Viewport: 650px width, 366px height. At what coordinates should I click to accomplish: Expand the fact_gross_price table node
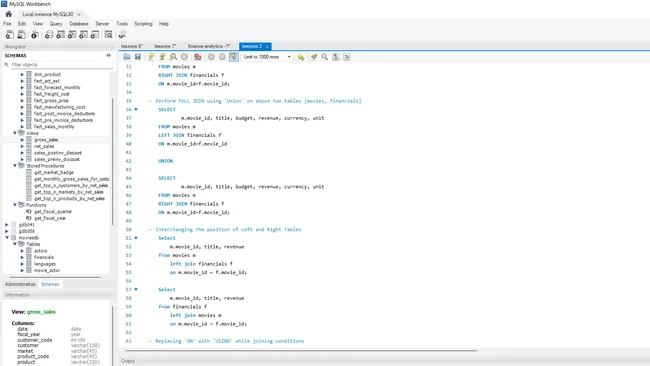[x=22, y=101]
